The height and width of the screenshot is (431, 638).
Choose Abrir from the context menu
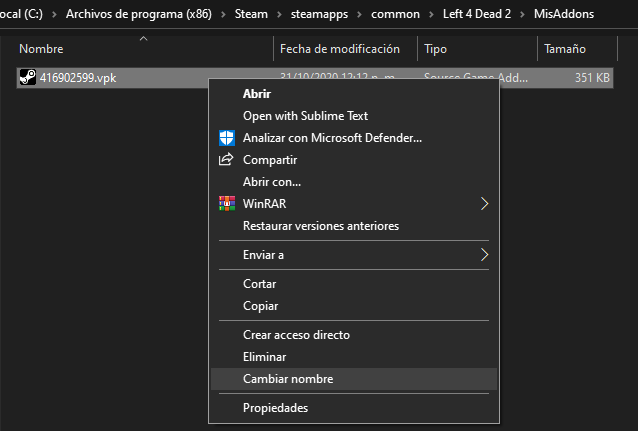(256, 94)
